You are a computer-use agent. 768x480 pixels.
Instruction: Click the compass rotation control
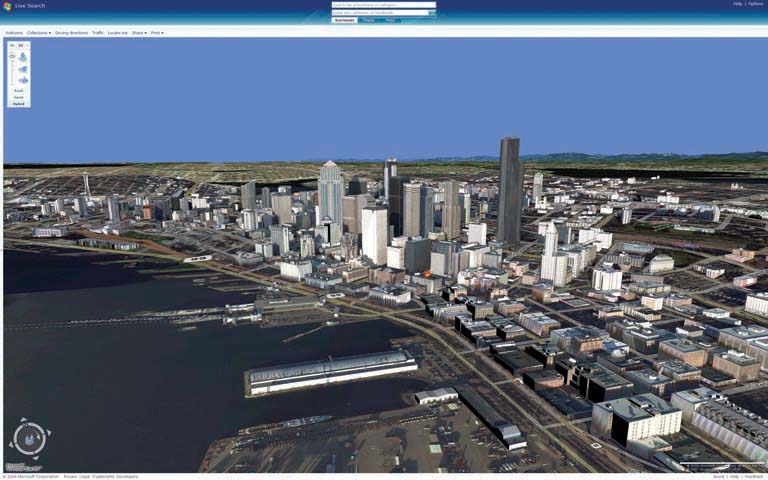coord(30,438)
